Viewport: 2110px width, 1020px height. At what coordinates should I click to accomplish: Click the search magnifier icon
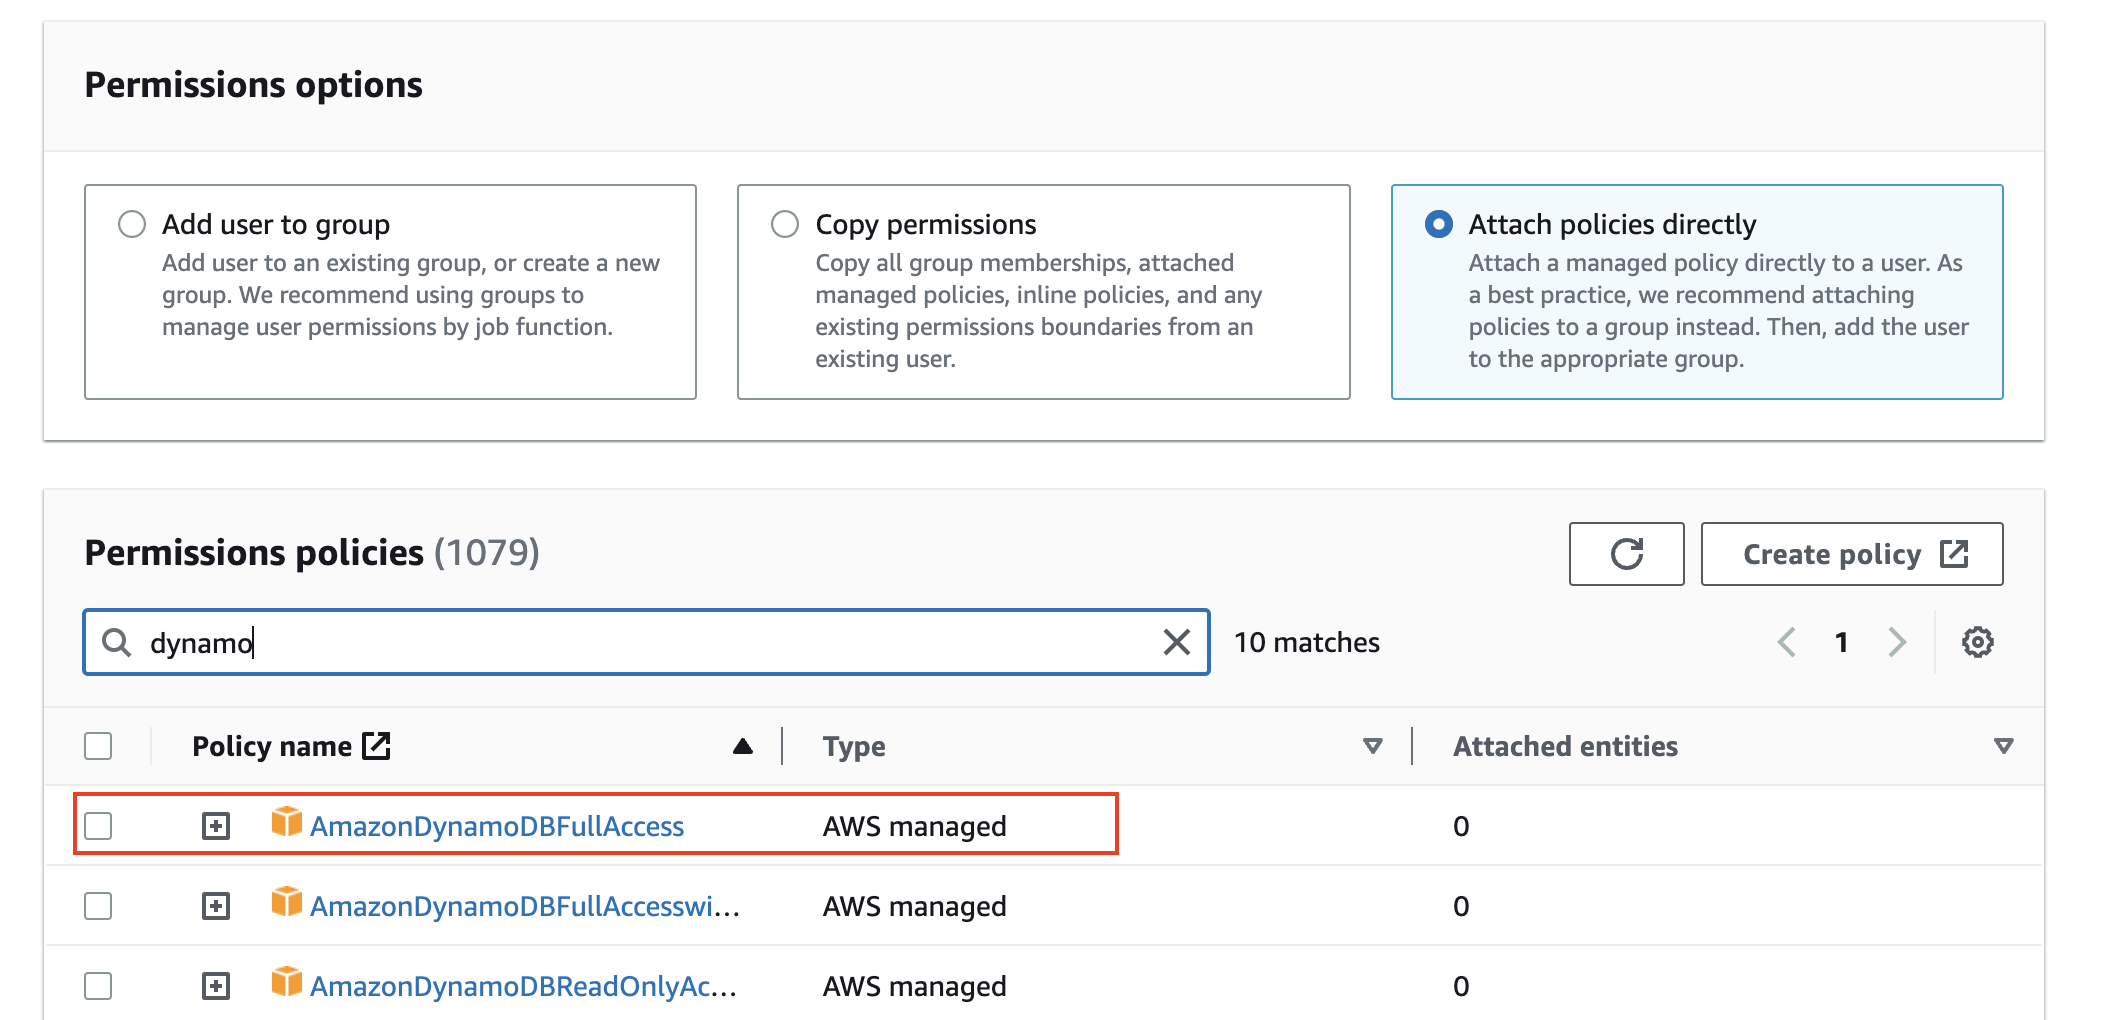pyautogui.click(x=117, y=642)
